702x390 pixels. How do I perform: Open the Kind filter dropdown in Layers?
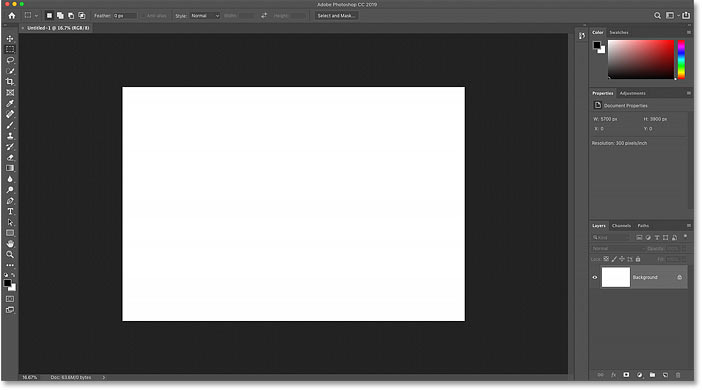[x=611, y=237]
